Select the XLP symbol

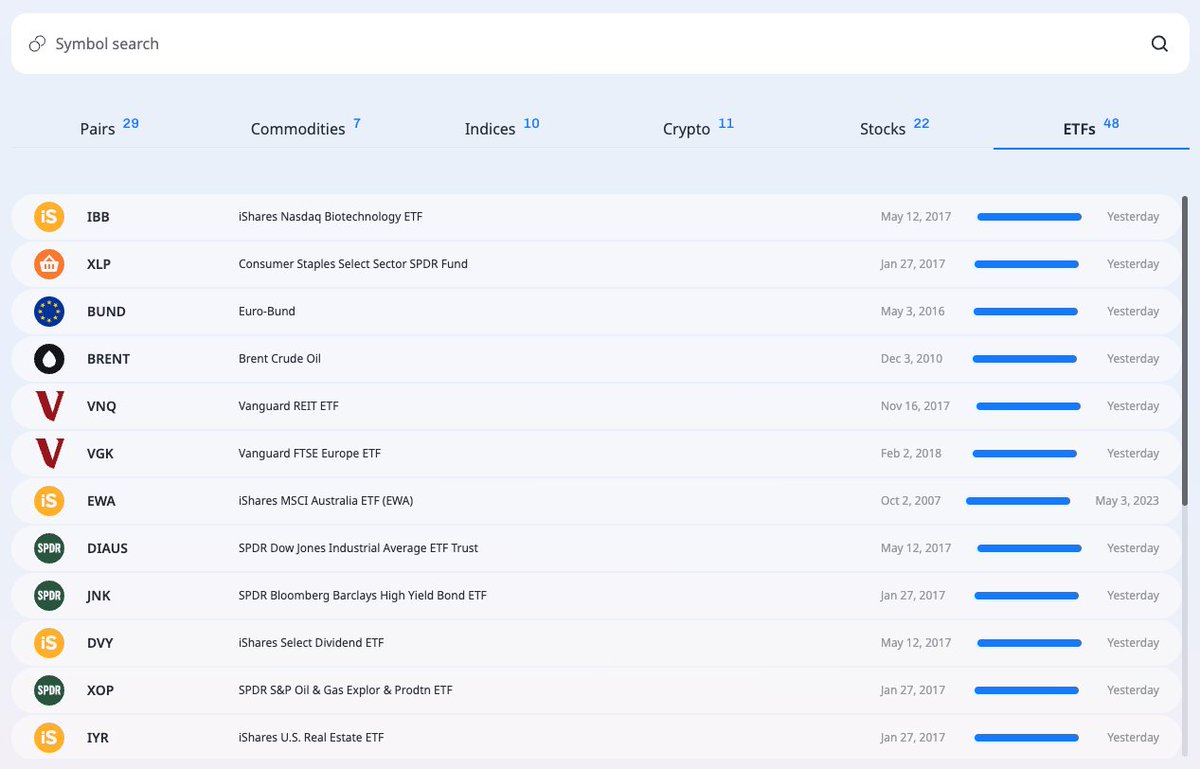point(99,264)
